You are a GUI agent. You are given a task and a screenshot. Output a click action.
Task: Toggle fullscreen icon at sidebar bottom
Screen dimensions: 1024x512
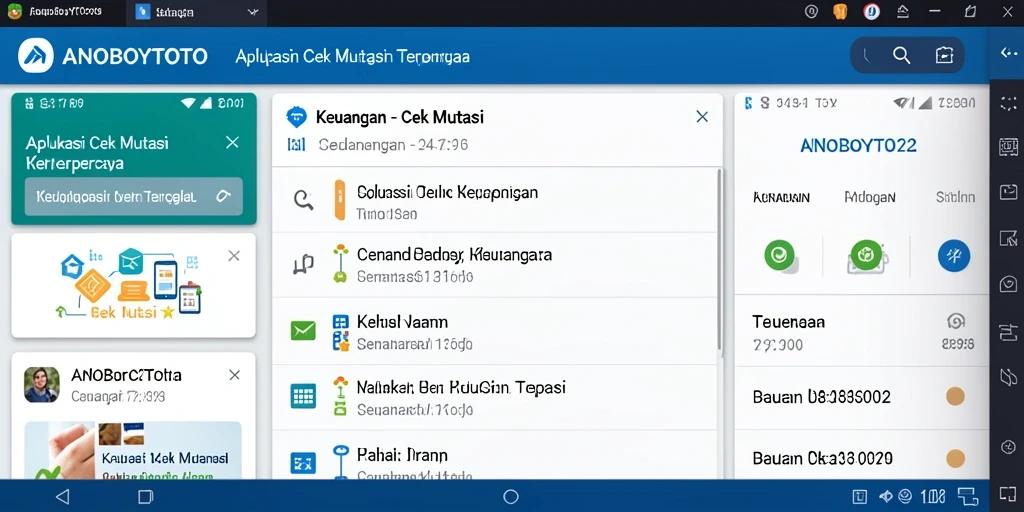[x=1008, y=493]
